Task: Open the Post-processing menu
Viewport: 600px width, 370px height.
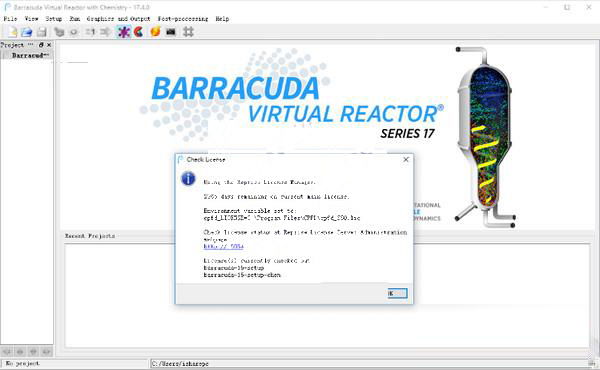Action: 183,18
